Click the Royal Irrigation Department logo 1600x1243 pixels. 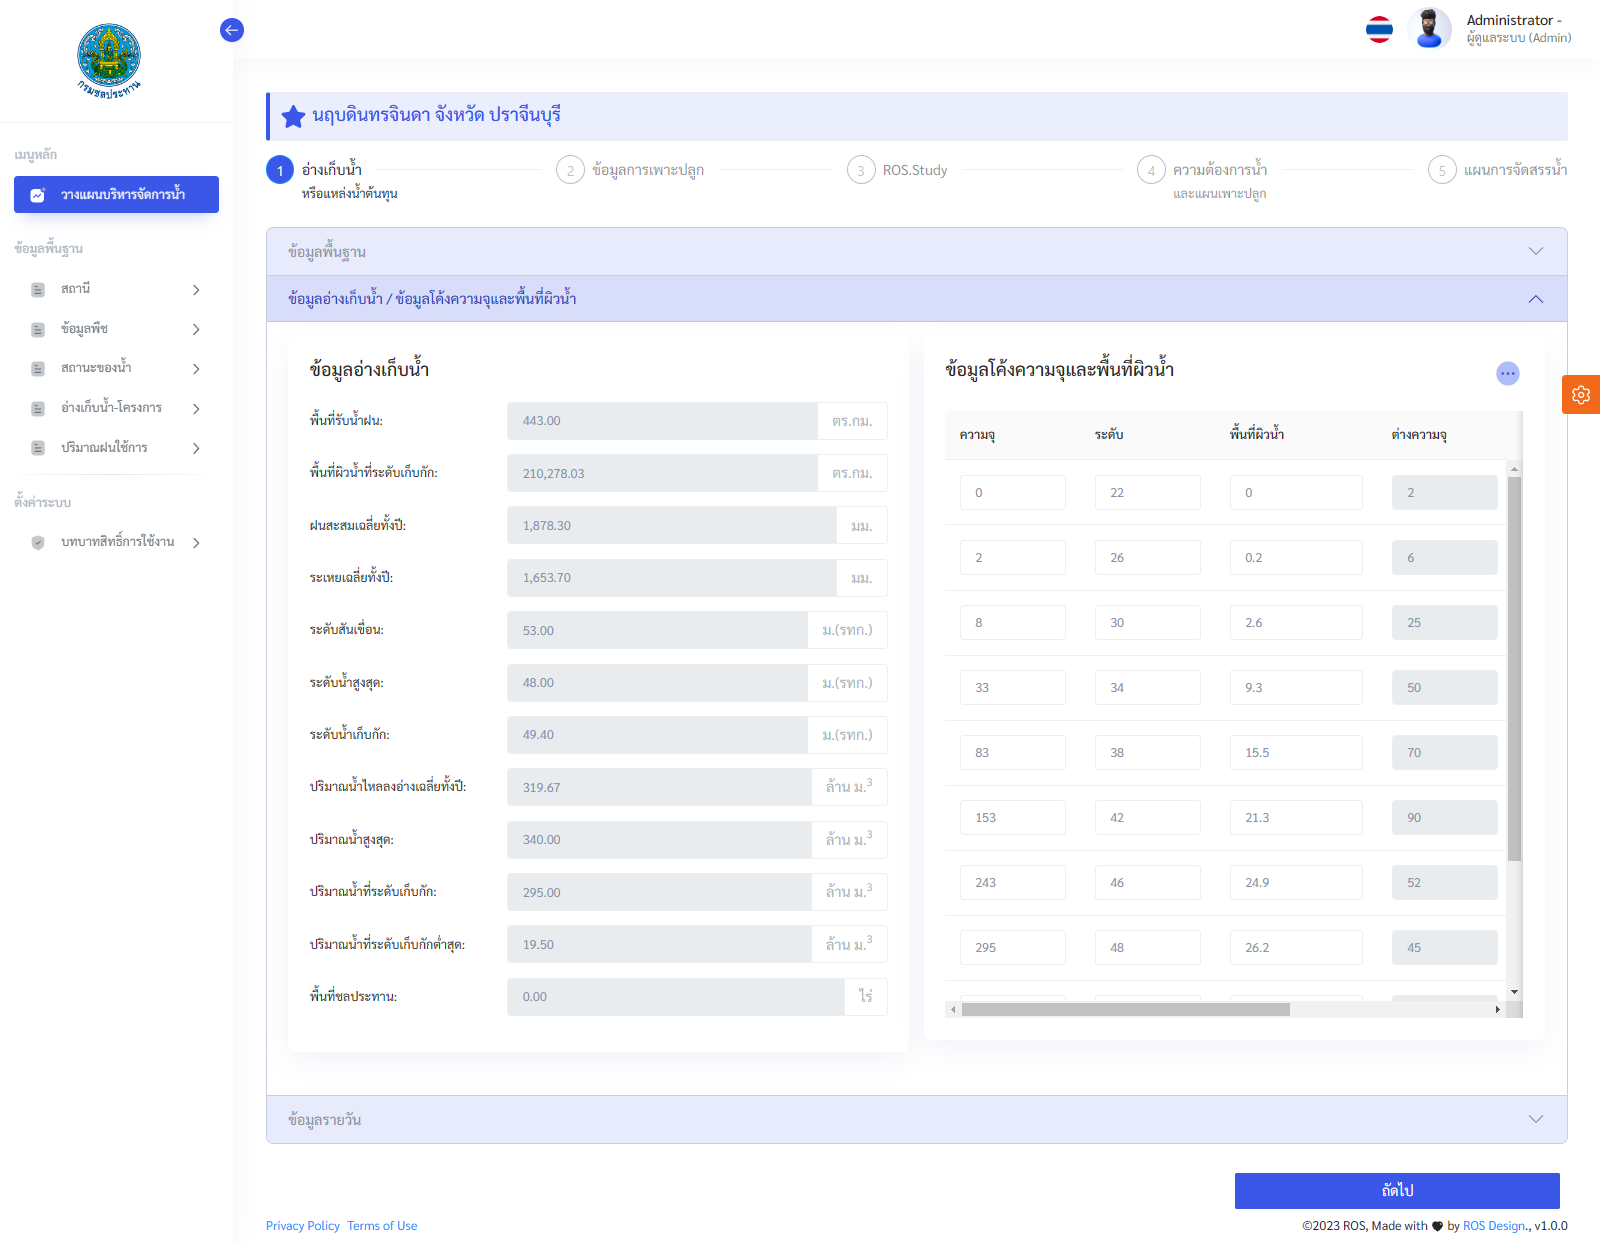109,60
